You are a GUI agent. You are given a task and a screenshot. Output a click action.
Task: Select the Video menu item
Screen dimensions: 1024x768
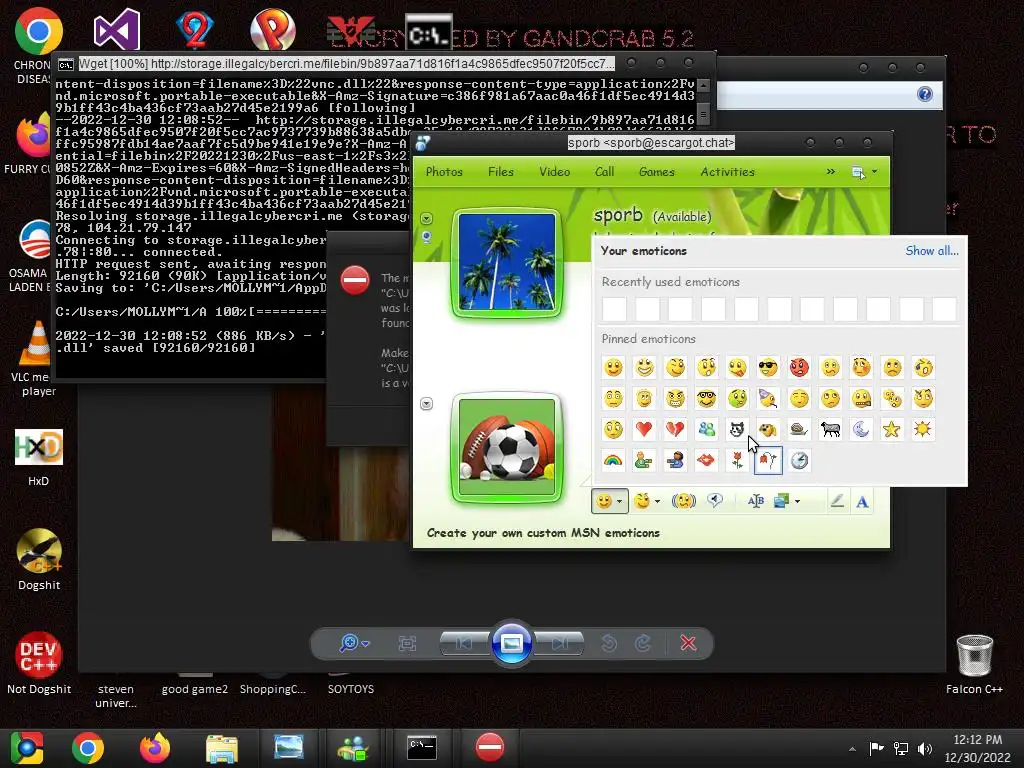(554, 172)
